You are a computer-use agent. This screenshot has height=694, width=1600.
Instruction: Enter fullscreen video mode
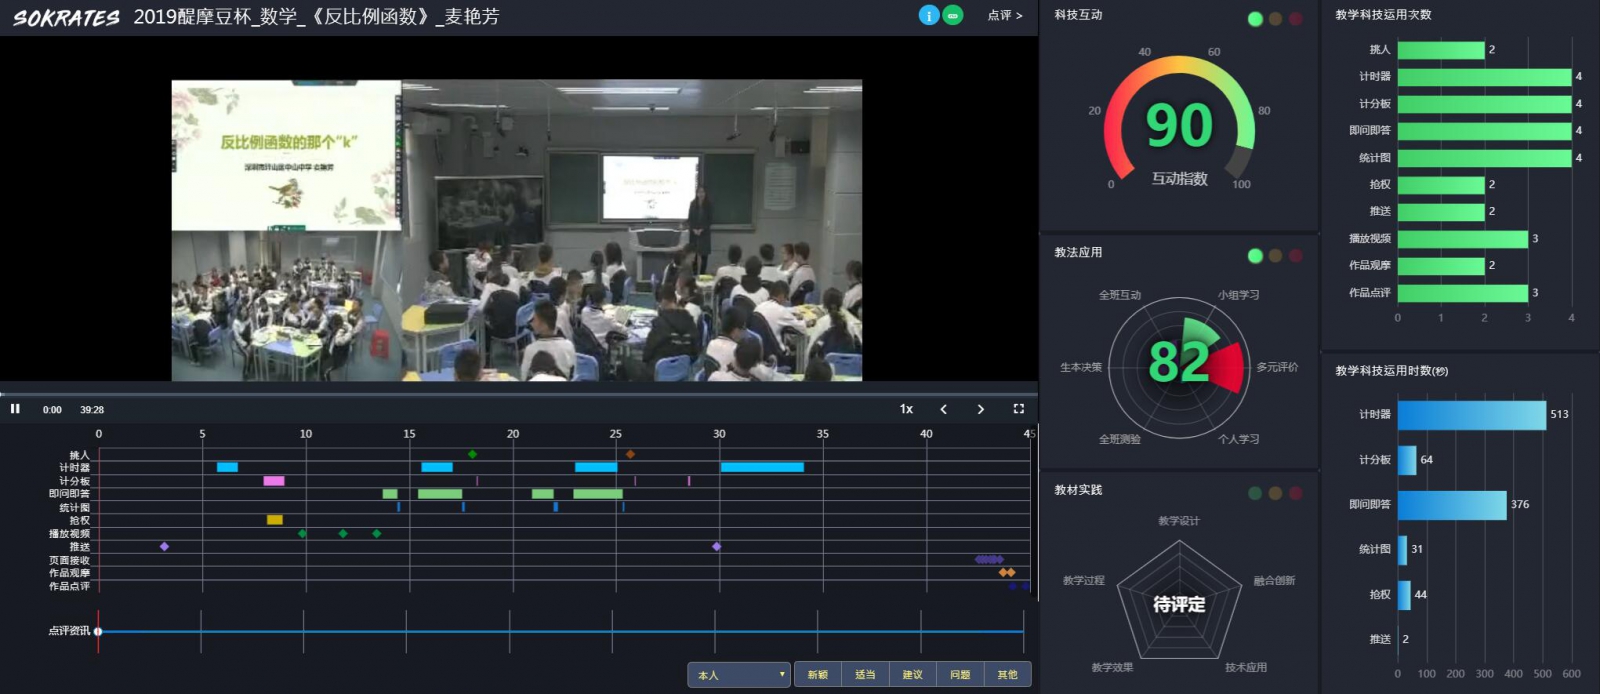click(1018, 409)
